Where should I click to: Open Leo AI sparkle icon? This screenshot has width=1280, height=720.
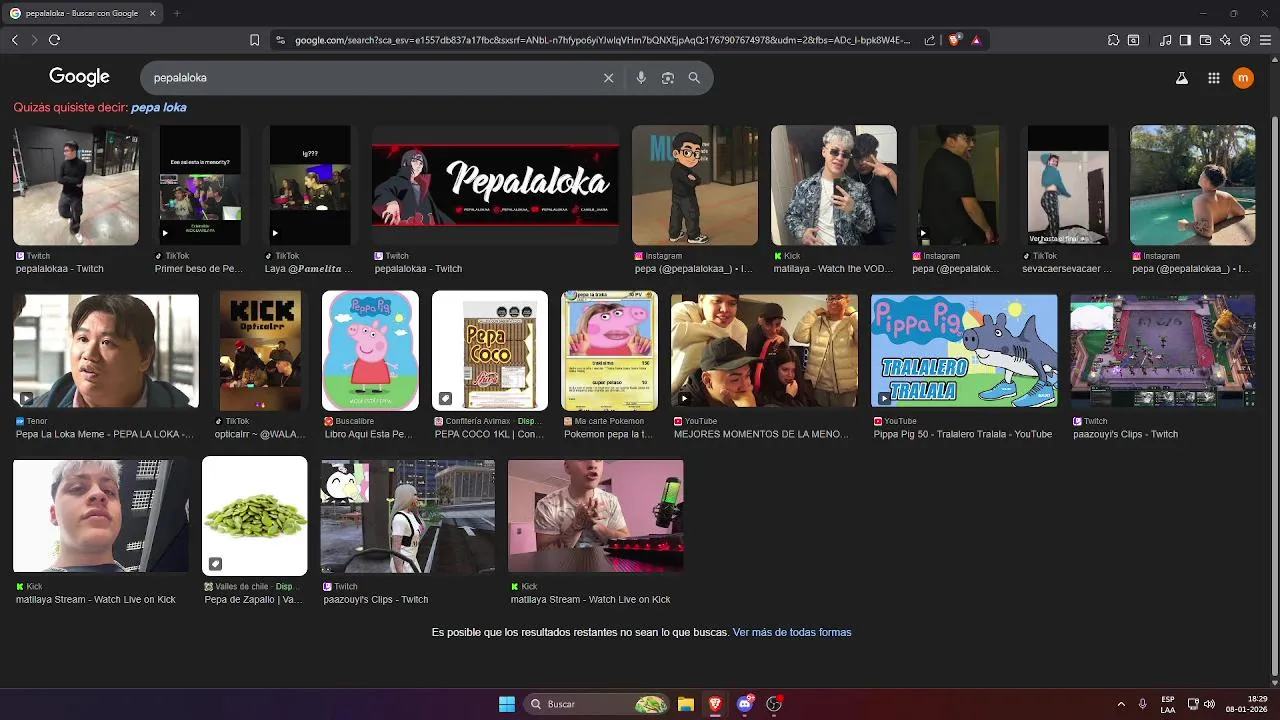point(1225,40)
